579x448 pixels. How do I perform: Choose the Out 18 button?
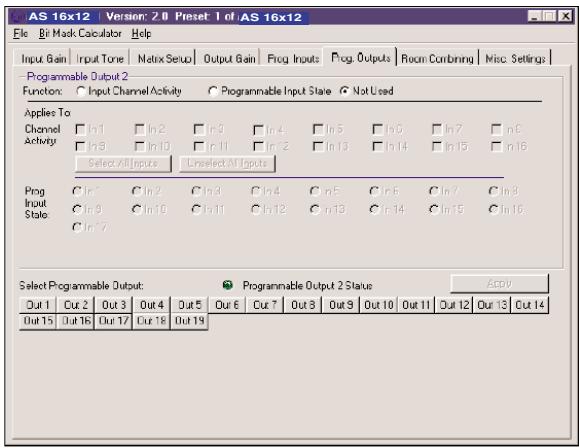(x=152, y=321)
